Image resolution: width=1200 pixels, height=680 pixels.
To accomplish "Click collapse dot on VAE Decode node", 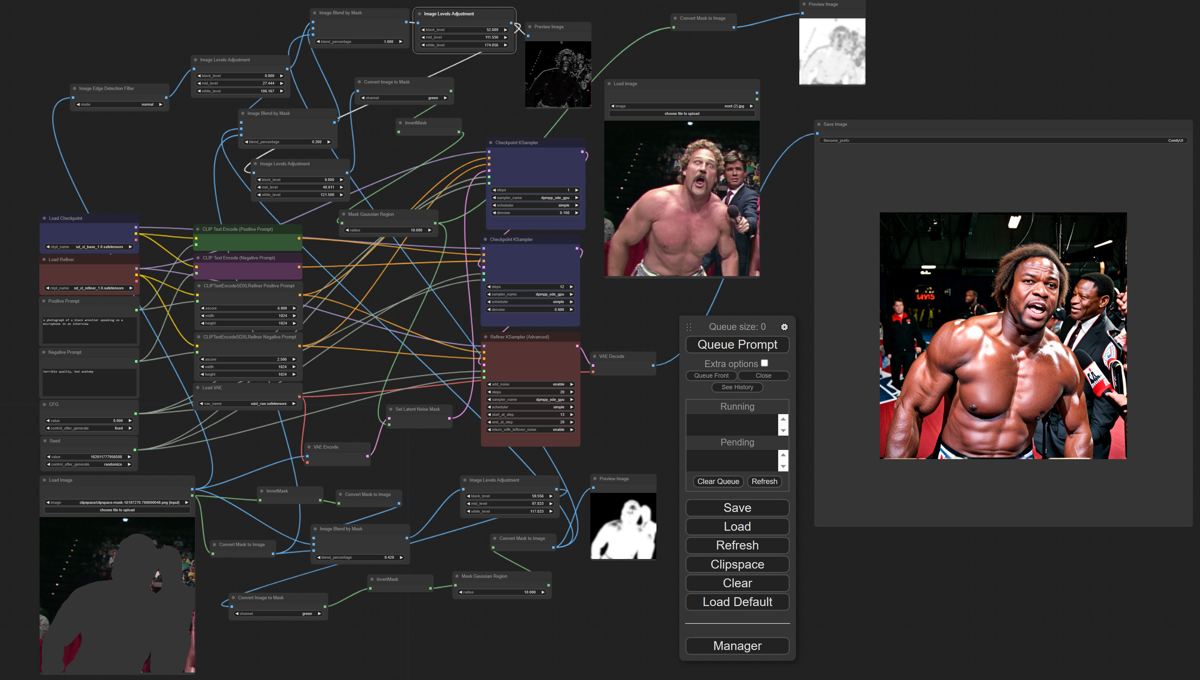I will [x=595, y=356].
